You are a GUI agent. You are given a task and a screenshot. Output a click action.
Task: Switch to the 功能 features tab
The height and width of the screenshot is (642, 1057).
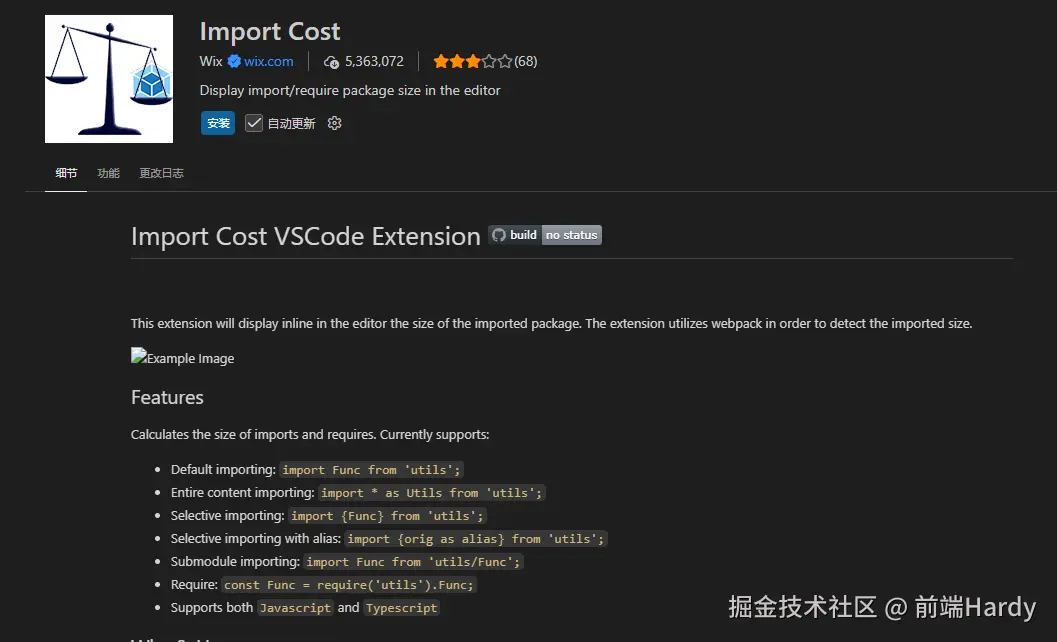(109, 173)
